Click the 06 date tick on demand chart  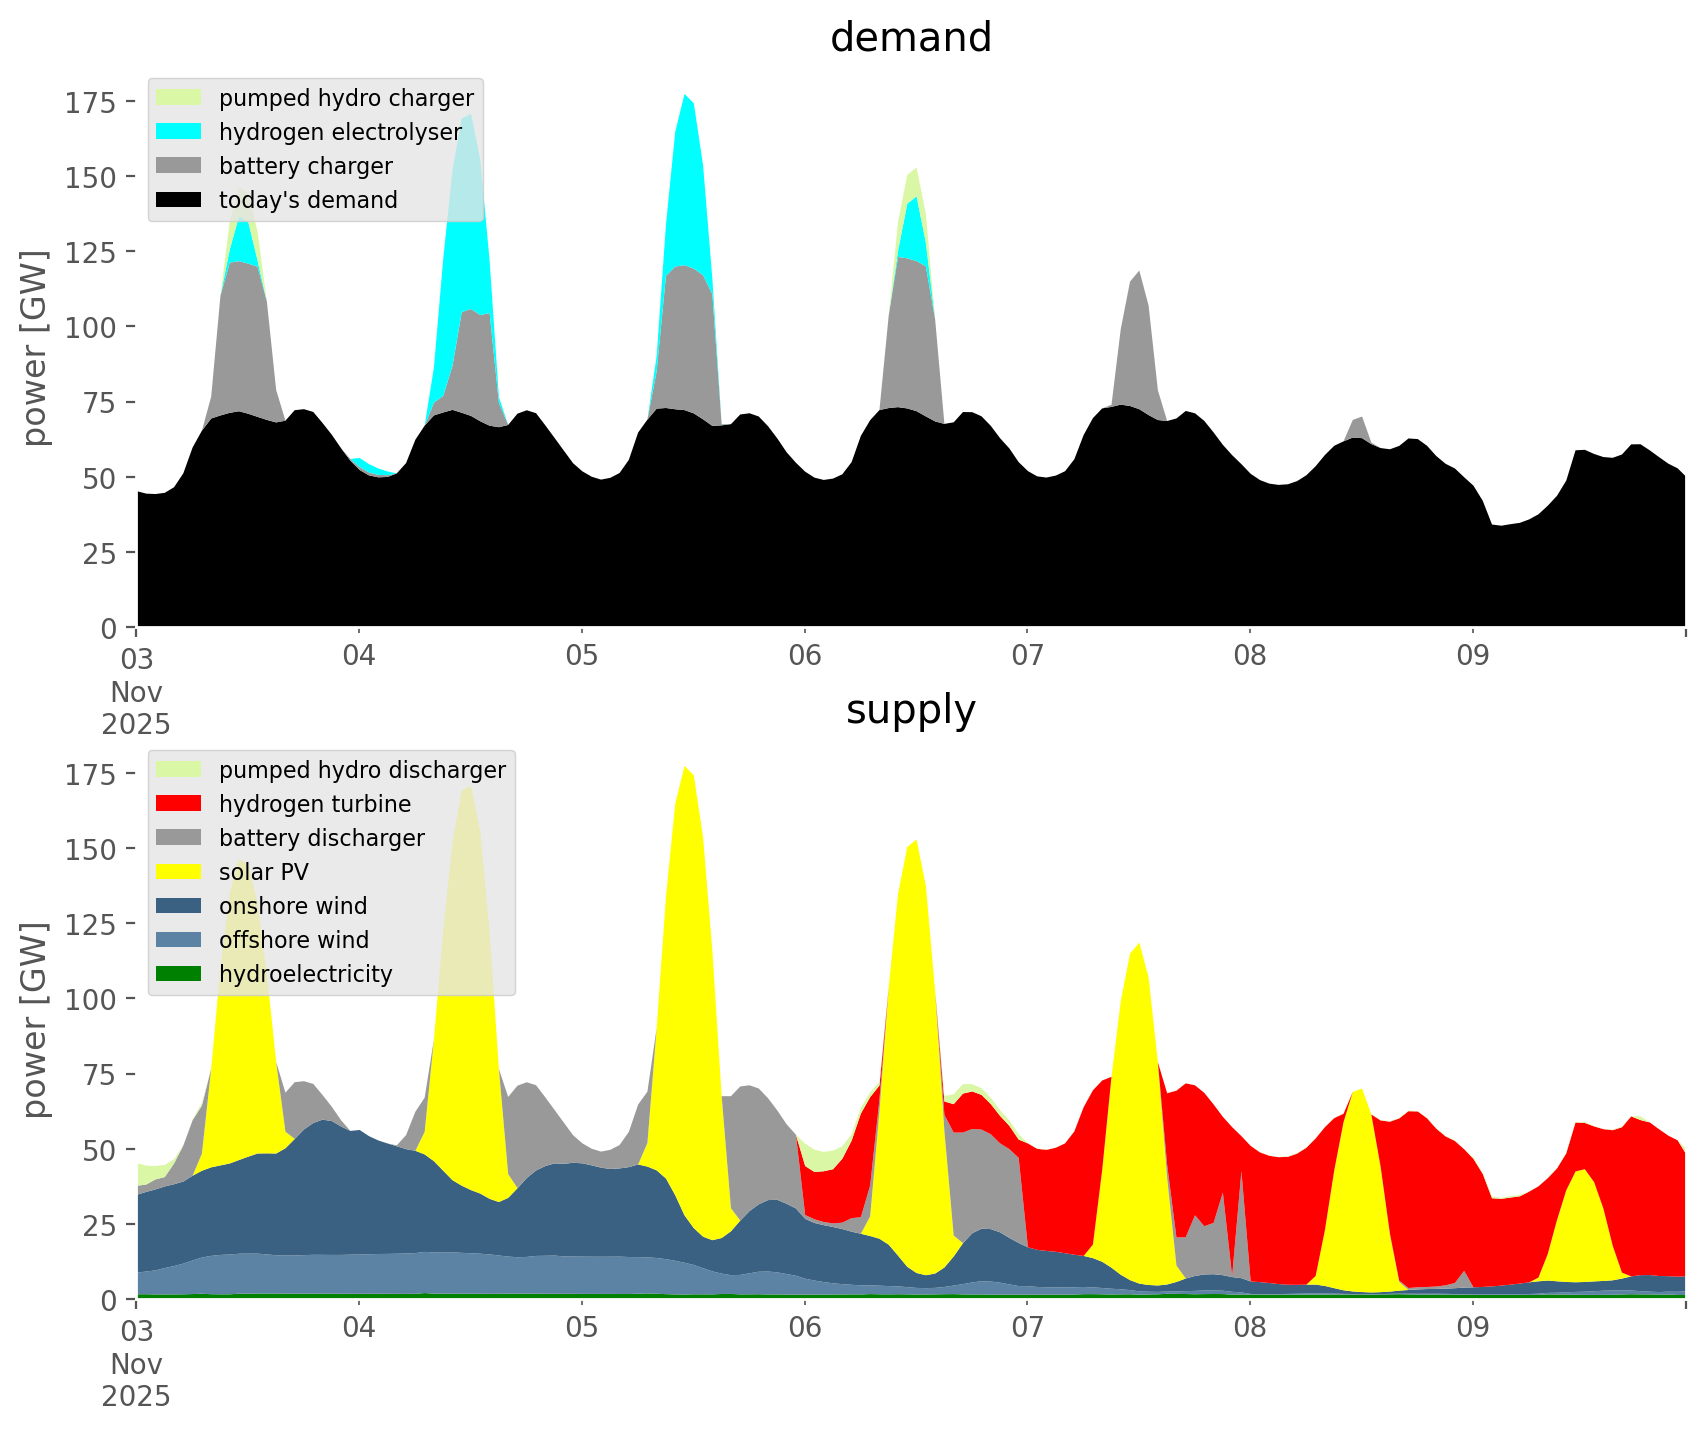click(x=804, y=656)
